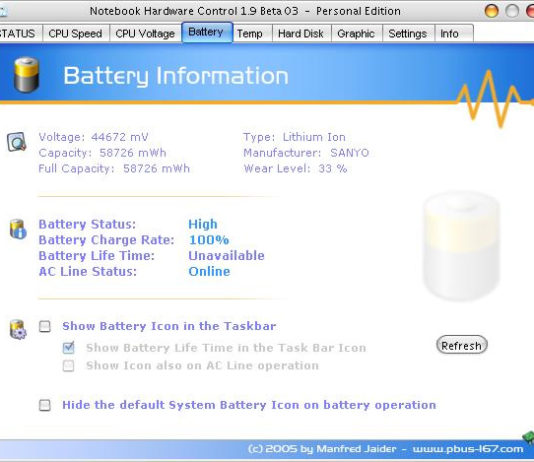534x462 pixels.
Task: Toggle Show Battery Life Time in Task Bar Icon
Action: coord(68,347)
